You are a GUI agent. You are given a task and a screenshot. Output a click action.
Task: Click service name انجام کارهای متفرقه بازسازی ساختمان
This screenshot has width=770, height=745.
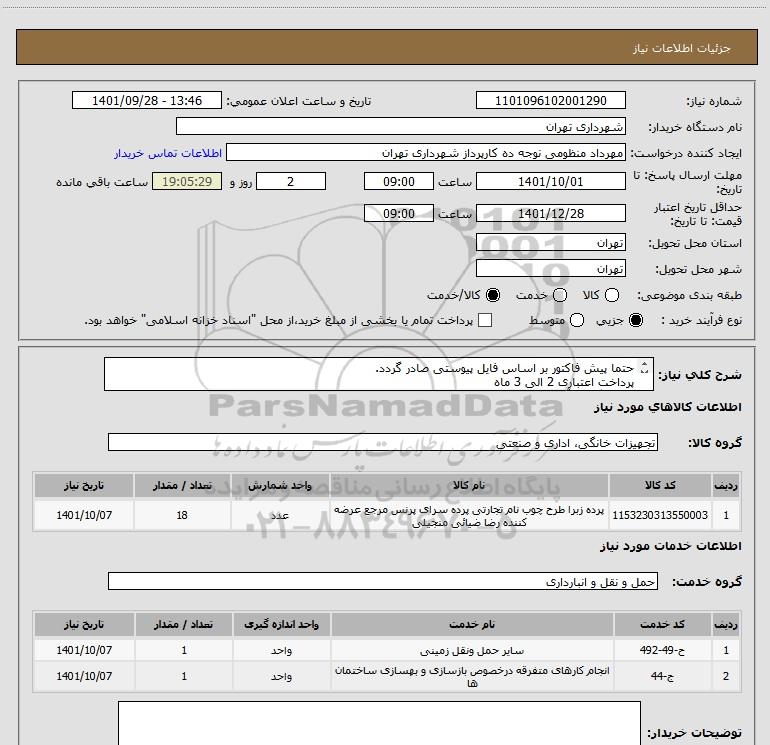[x=472, y=676]
